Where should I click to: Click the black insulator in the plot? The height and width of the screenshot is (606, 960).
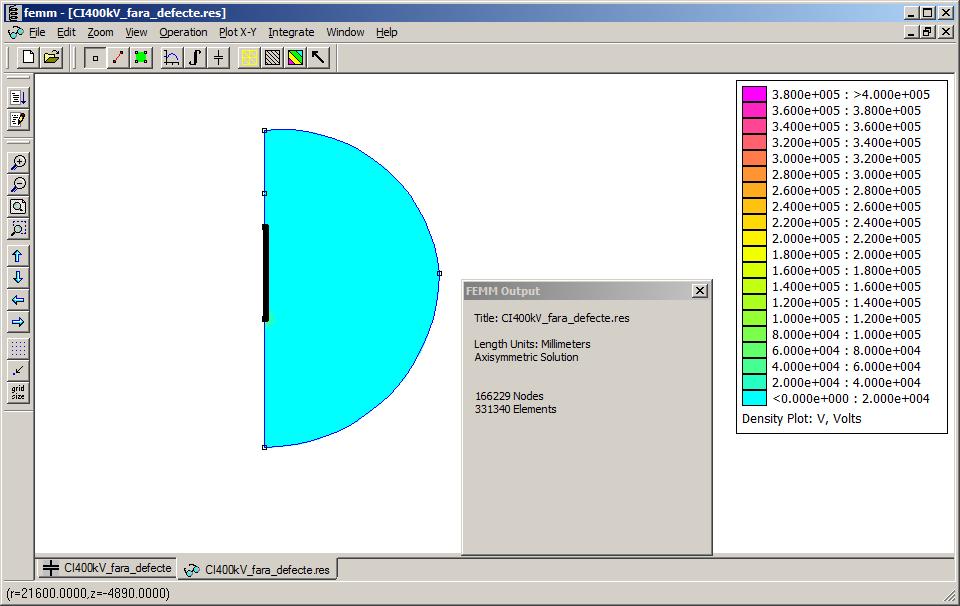tap(265, 273)
